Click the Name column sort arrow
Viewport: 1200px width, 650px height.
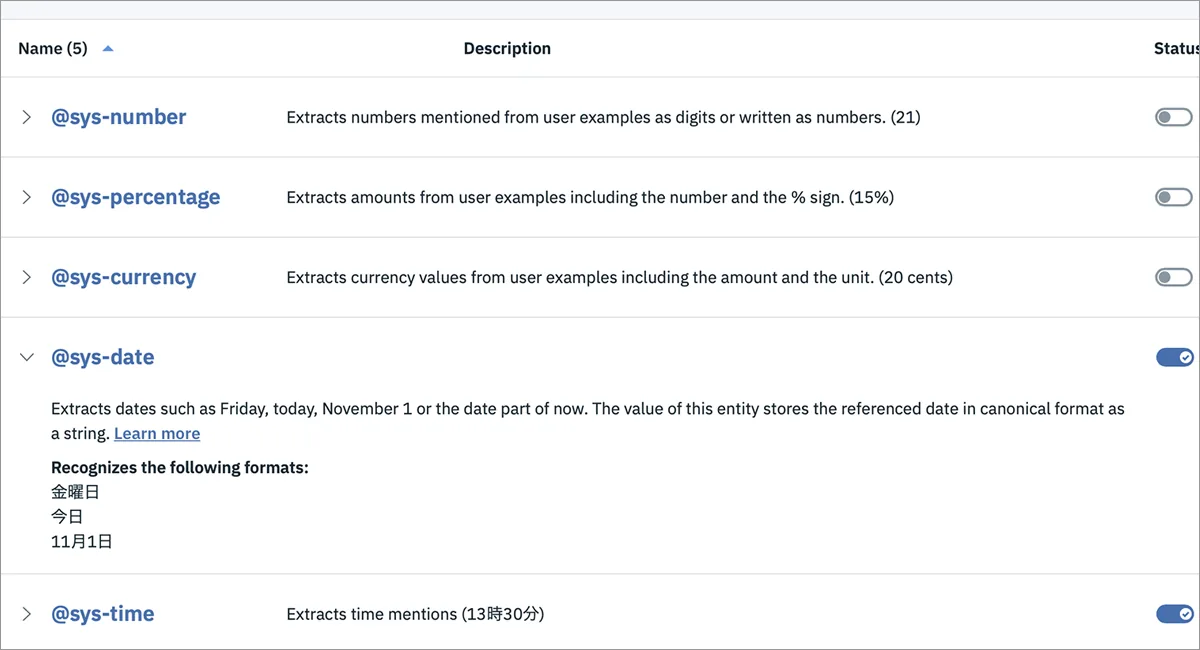[x=108, y=48]
